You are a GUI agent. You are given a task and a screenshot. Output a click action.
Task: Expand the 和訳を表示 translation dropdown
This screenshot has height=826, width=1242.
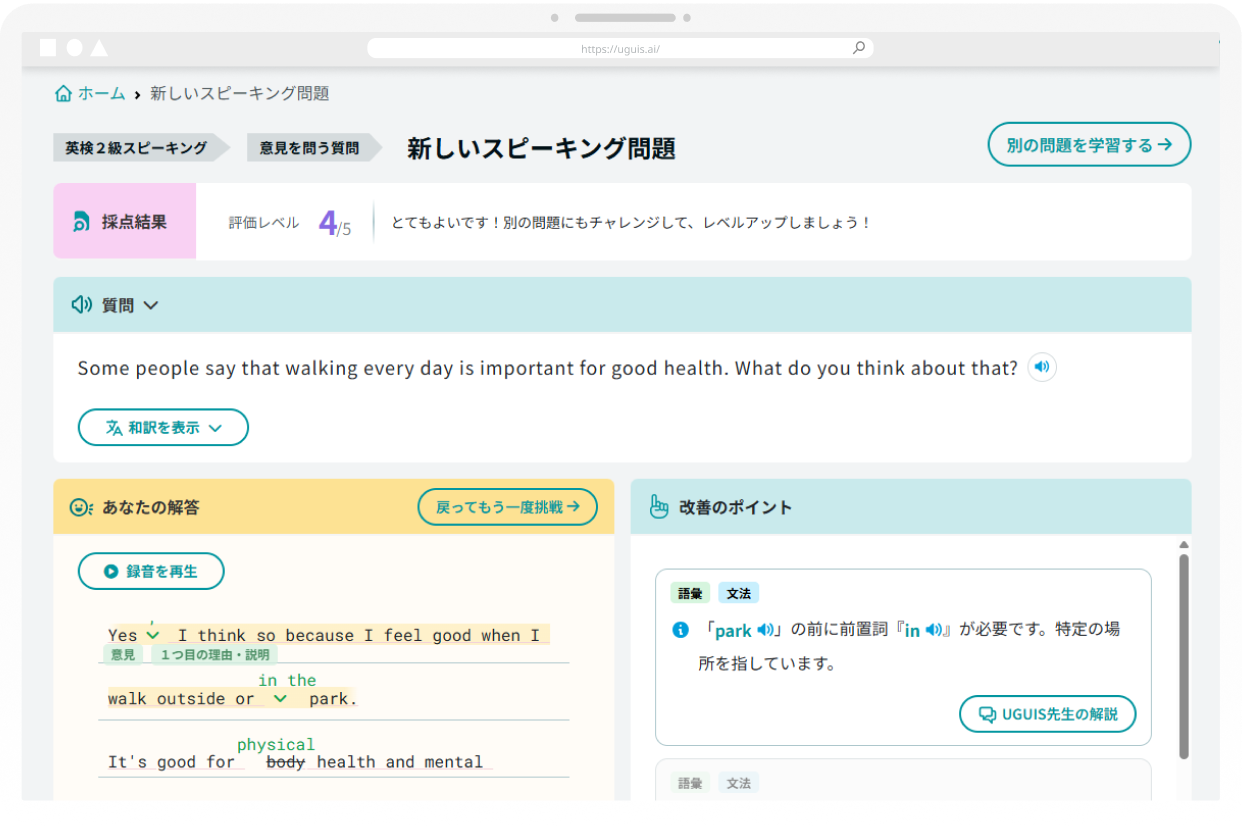[163, 427]
